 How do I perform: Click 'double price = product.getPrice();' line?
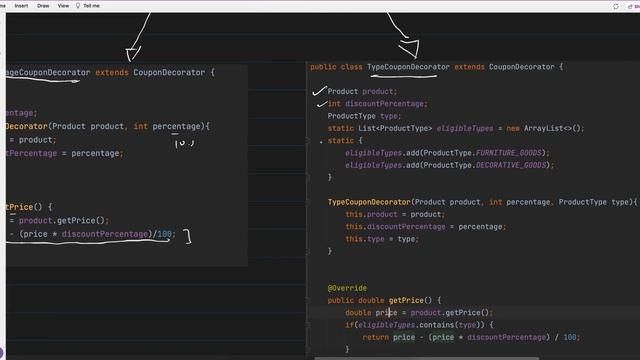(419, 313)
